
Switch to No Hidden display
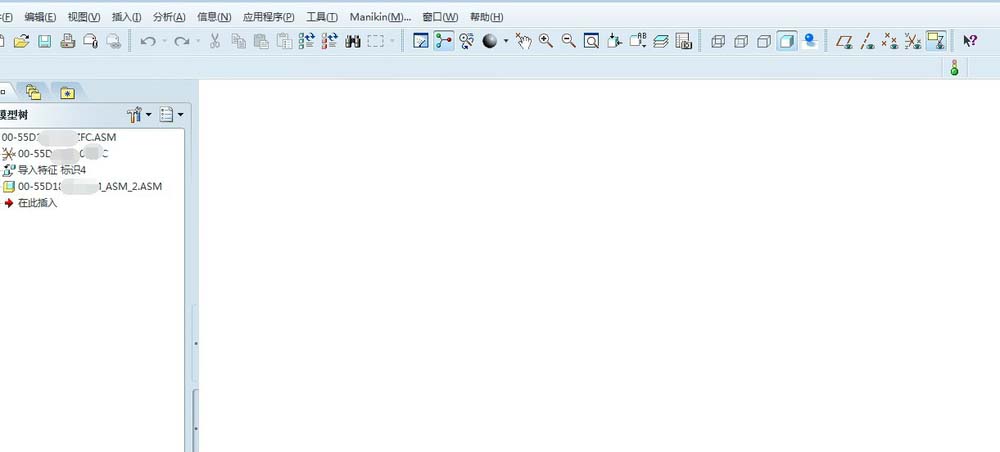tap(764, 41)
